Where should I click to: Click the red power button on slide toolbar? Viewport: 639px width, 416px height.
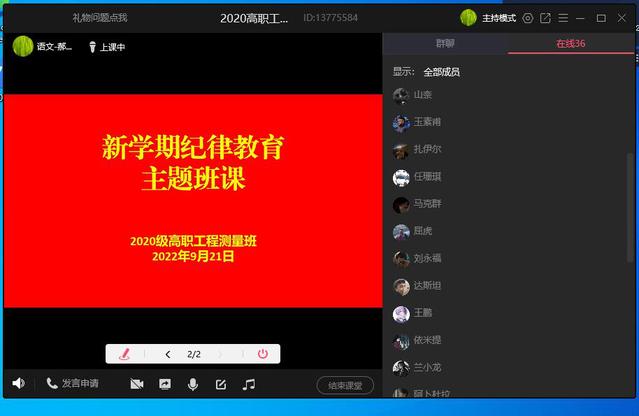click(263, 354)
